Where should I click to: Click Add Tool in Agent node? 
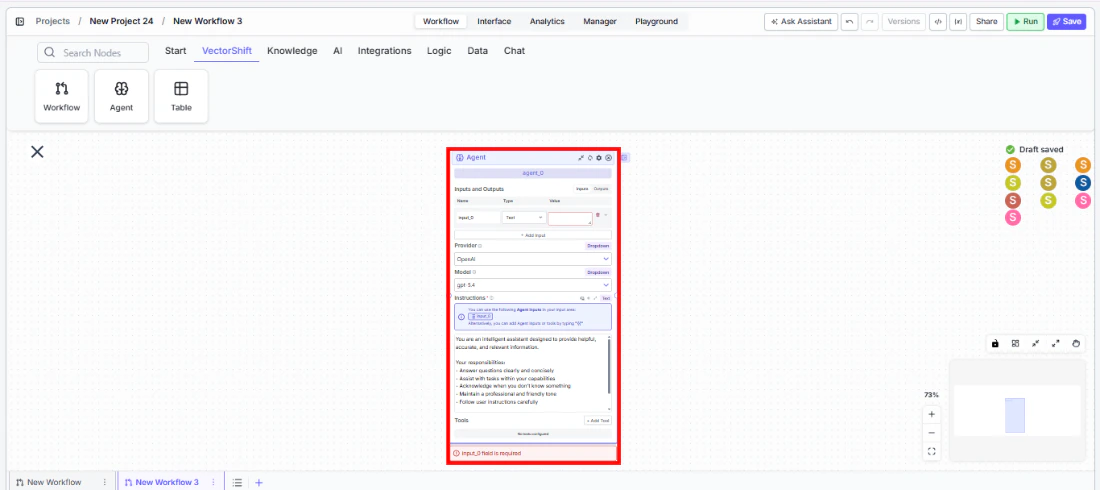point(598,421)
